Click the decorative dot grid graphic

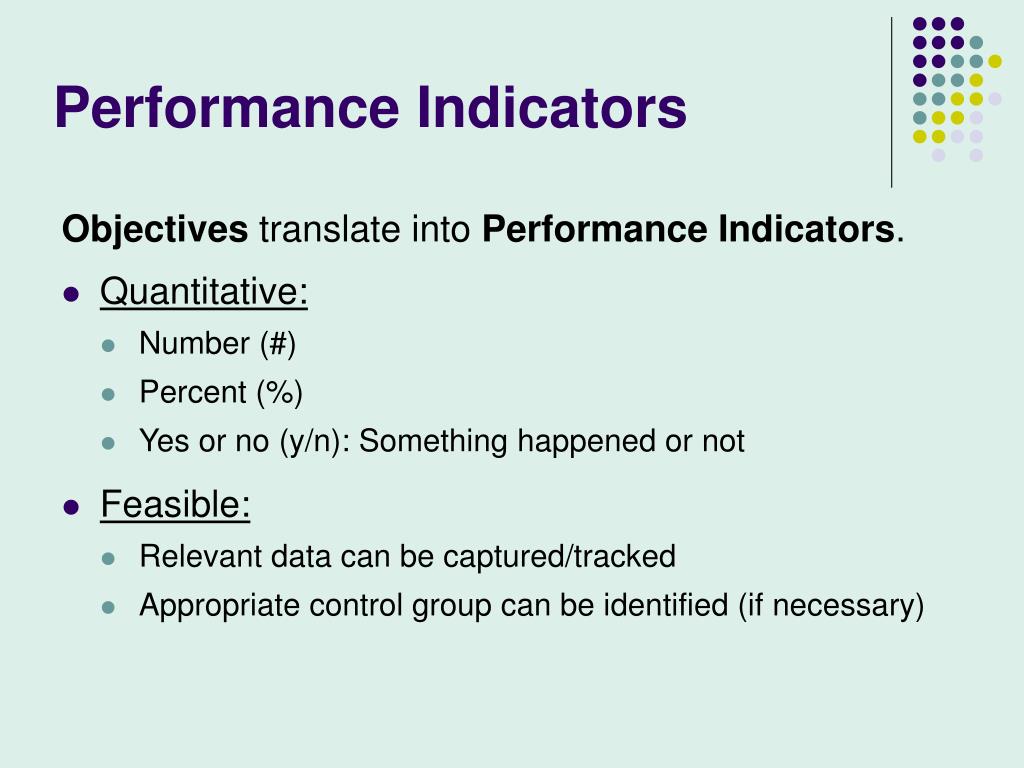coord(957,89)
